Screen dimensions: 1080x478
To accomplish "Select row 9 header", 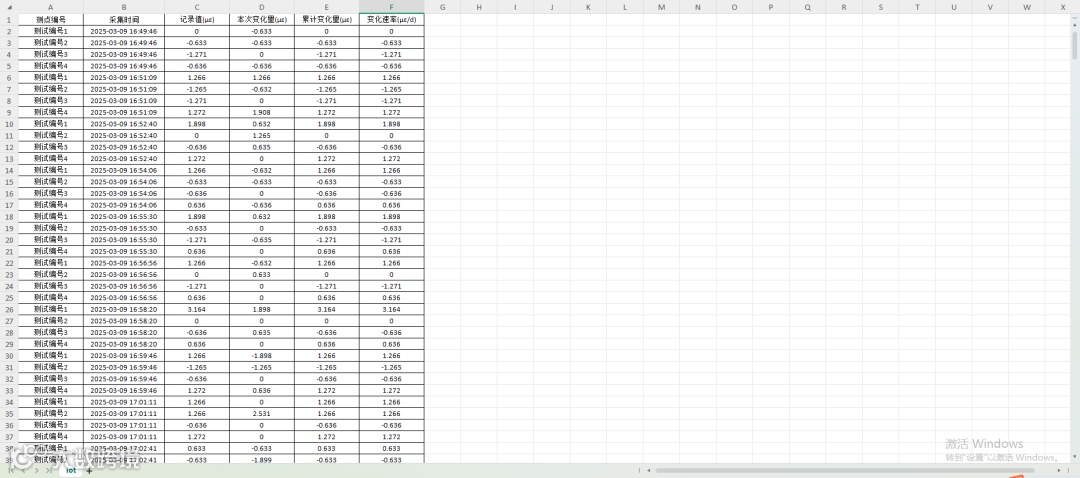I will coord(9,112).
